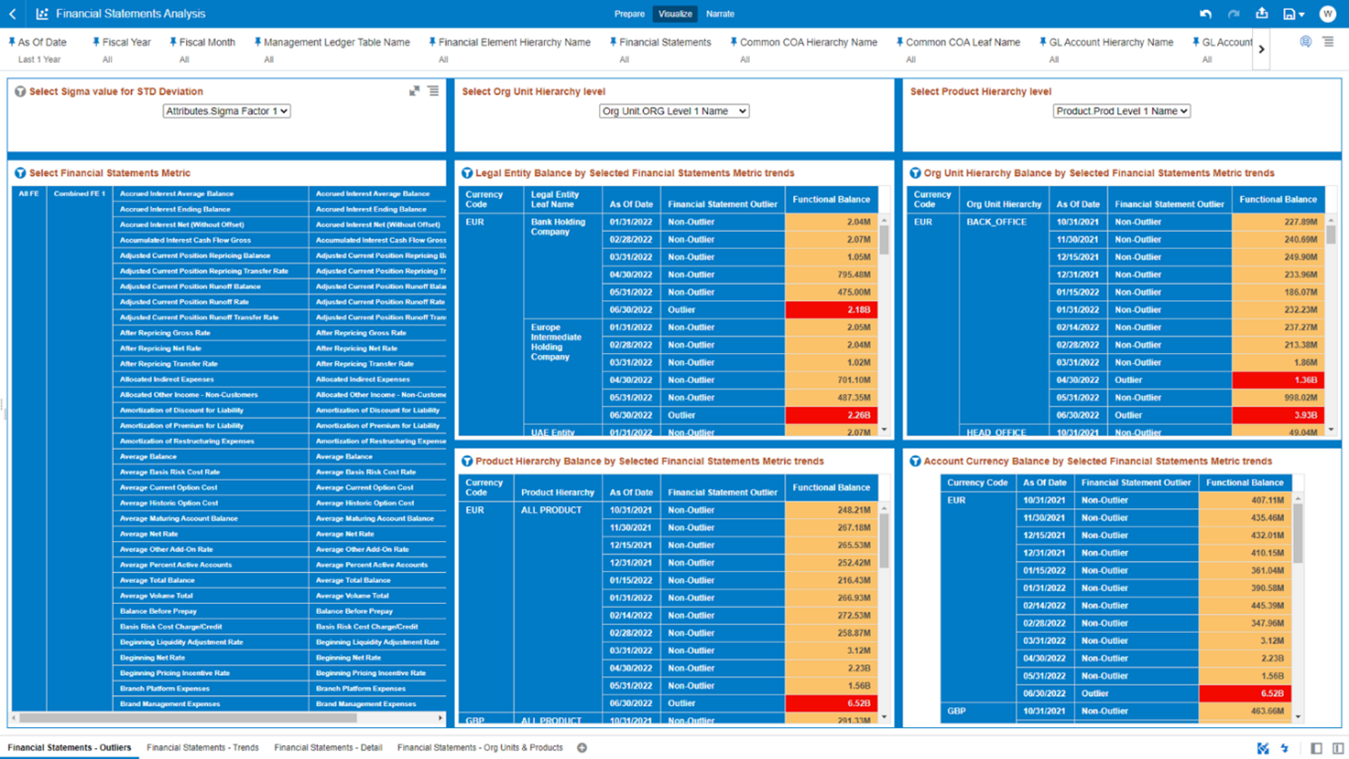Refresh data using the lightning icon
1349x759 pixels.
[x=1285, y=748]
